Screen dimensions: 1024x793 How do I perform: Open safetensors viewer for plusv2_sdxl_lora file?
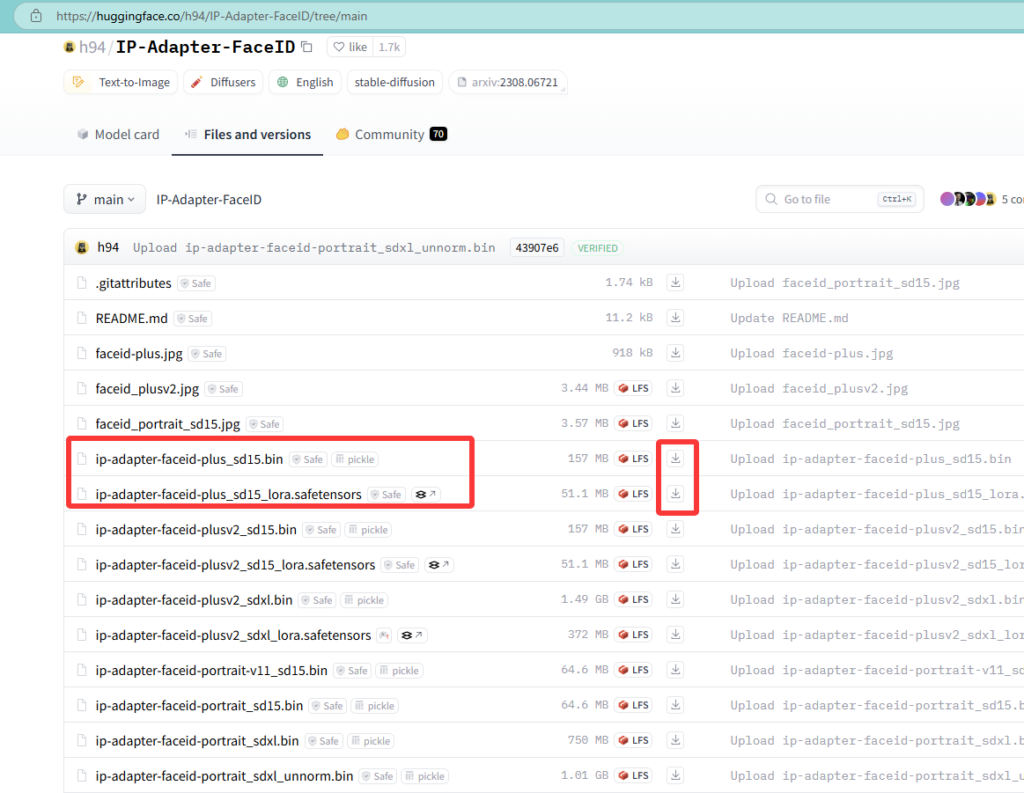pyautogui.click(x=412, y=636)
